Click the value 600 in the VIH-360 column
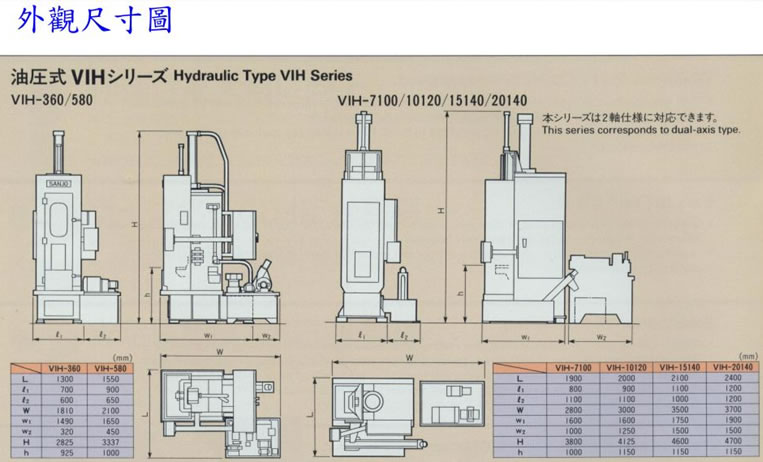763x462 pixels. coord(67,400)
